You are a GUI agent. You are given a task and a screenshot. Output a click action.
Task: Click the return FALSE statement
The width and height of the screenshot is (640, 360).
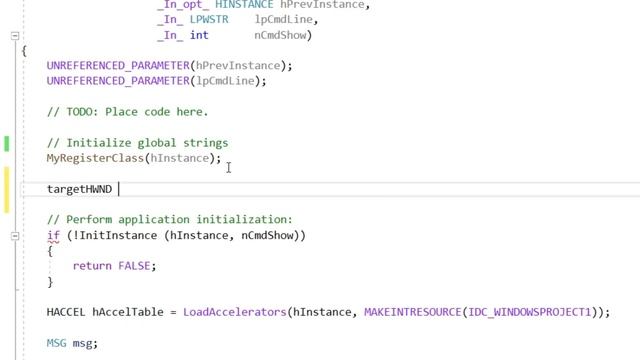click(x=114, y=266)
